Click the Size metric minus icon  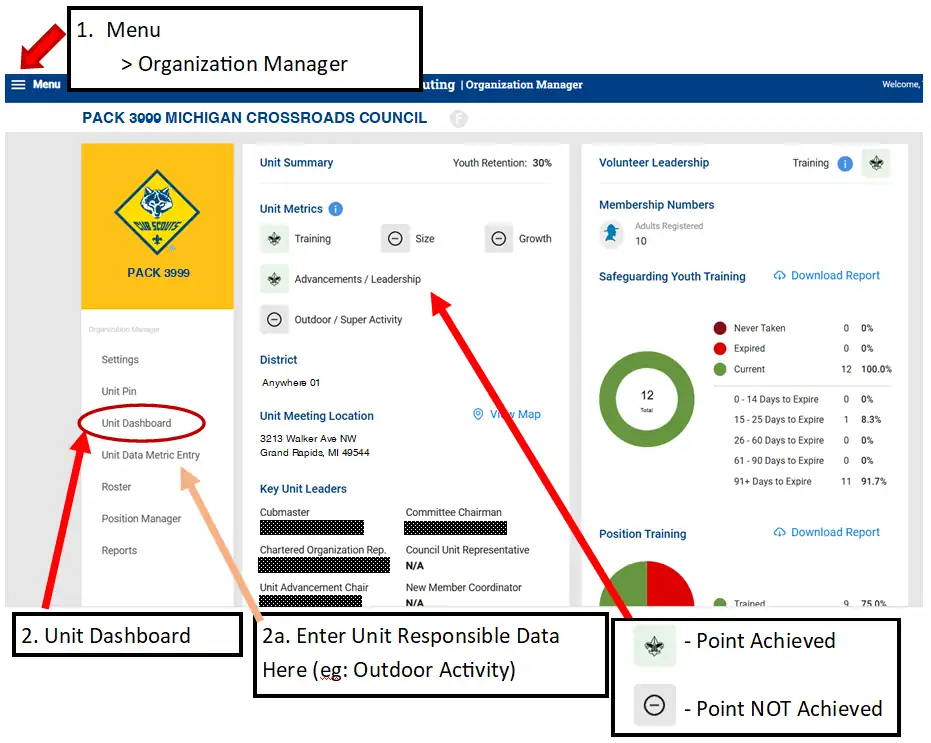(395, 239)
